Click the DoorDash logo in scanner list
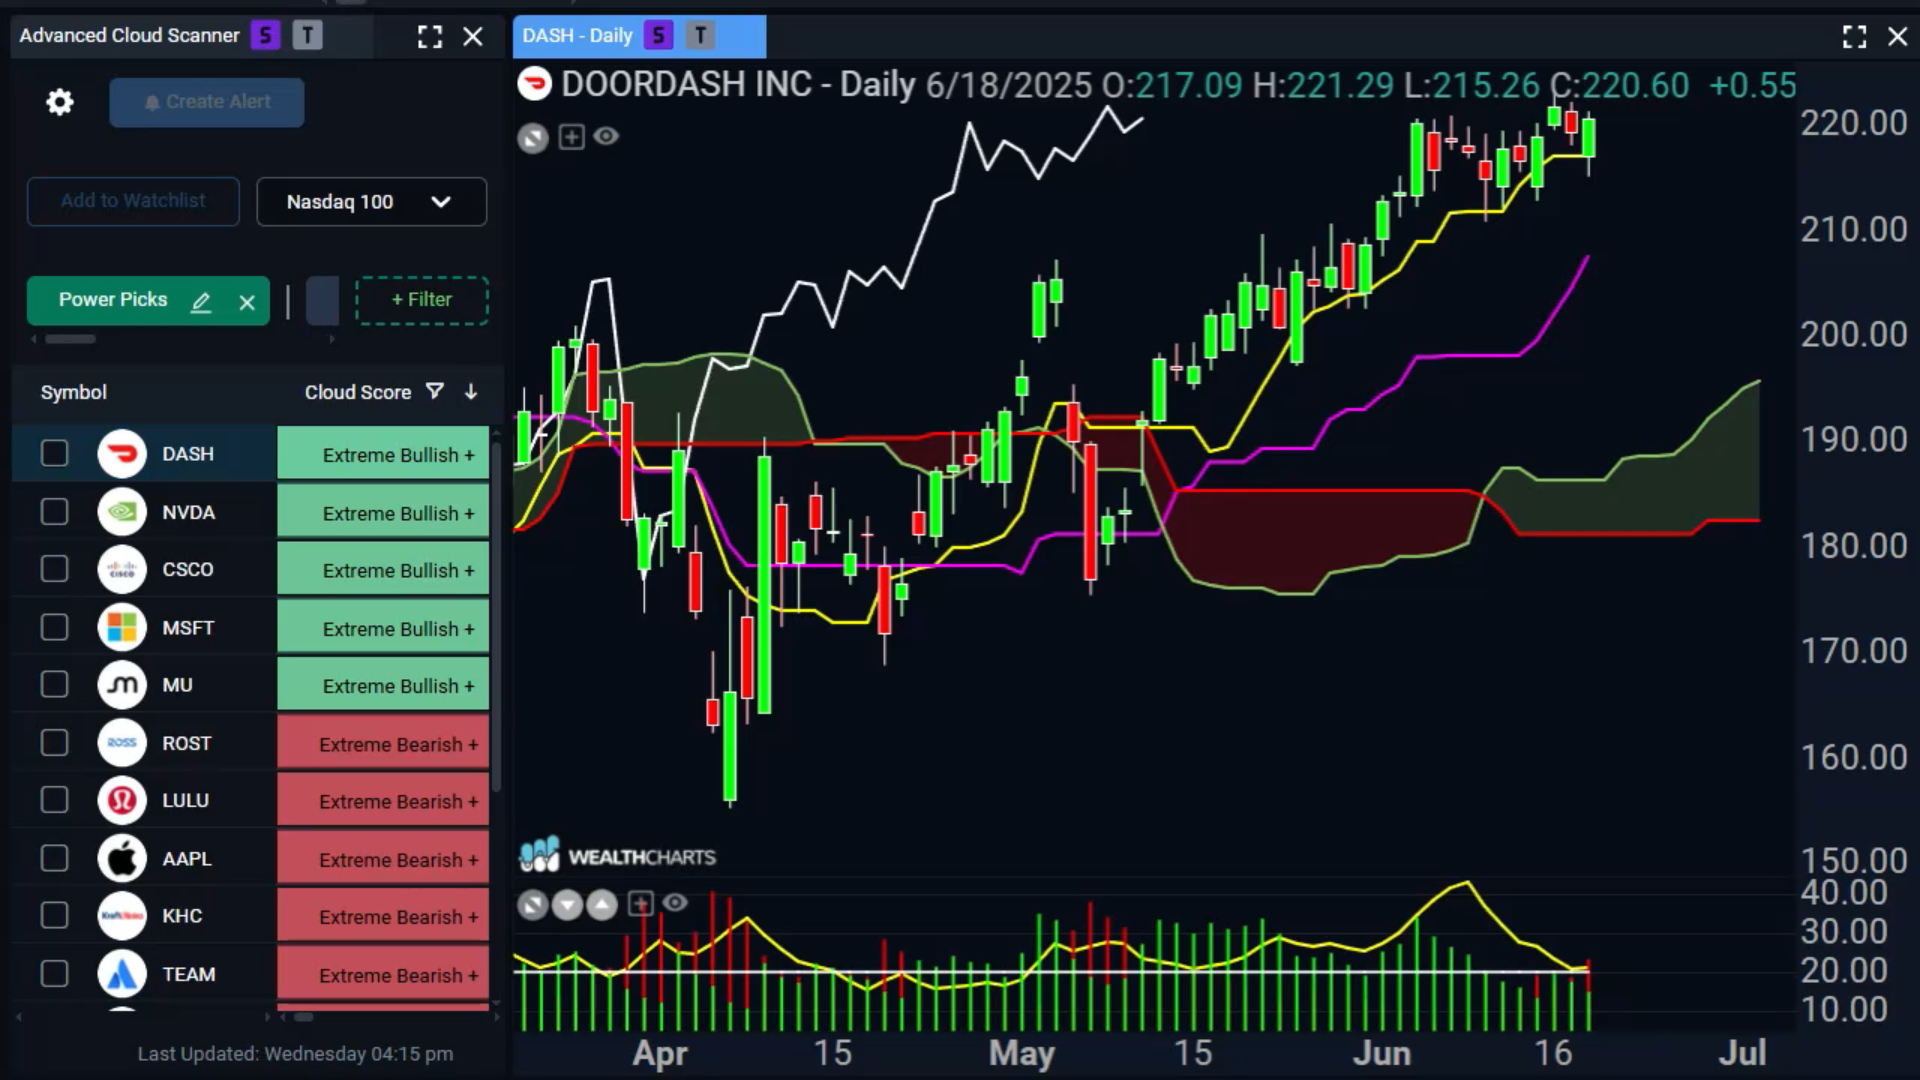 coord(122,454)
